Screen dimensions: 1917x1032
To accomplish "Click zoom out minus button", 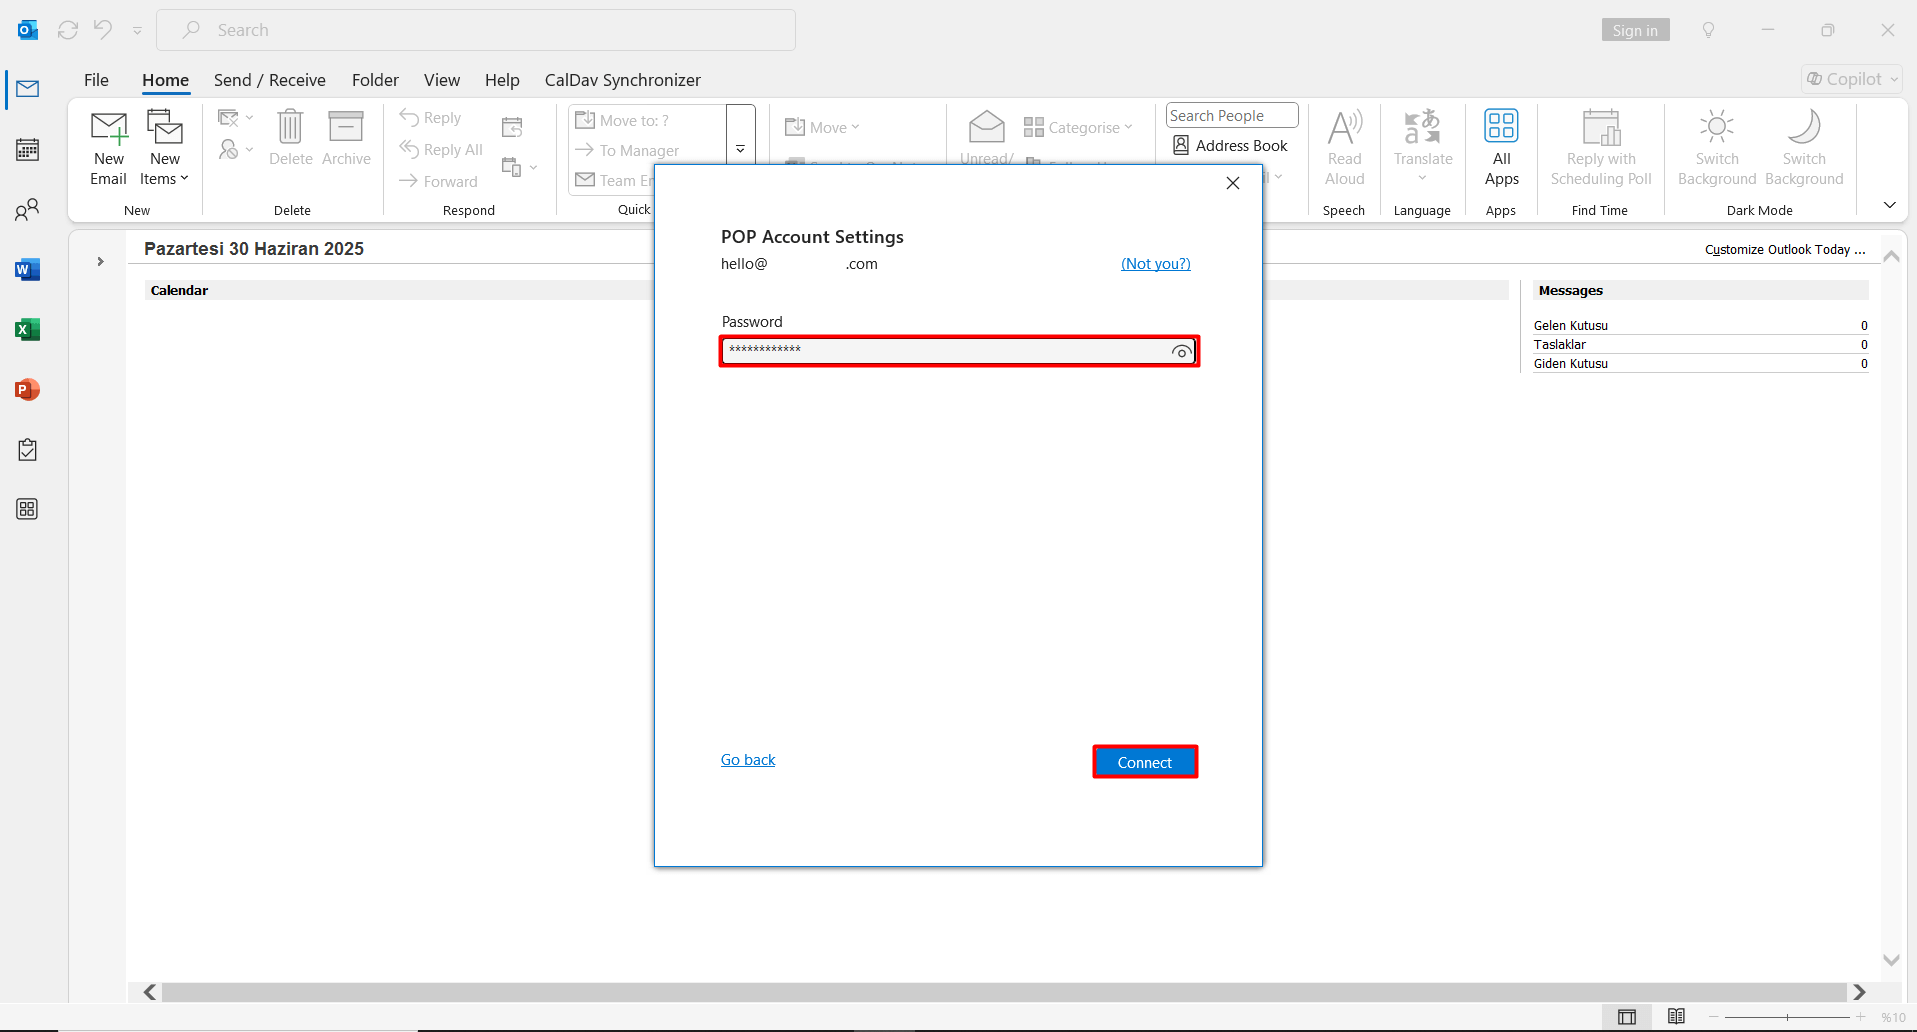I will tap(1713, 1017).
